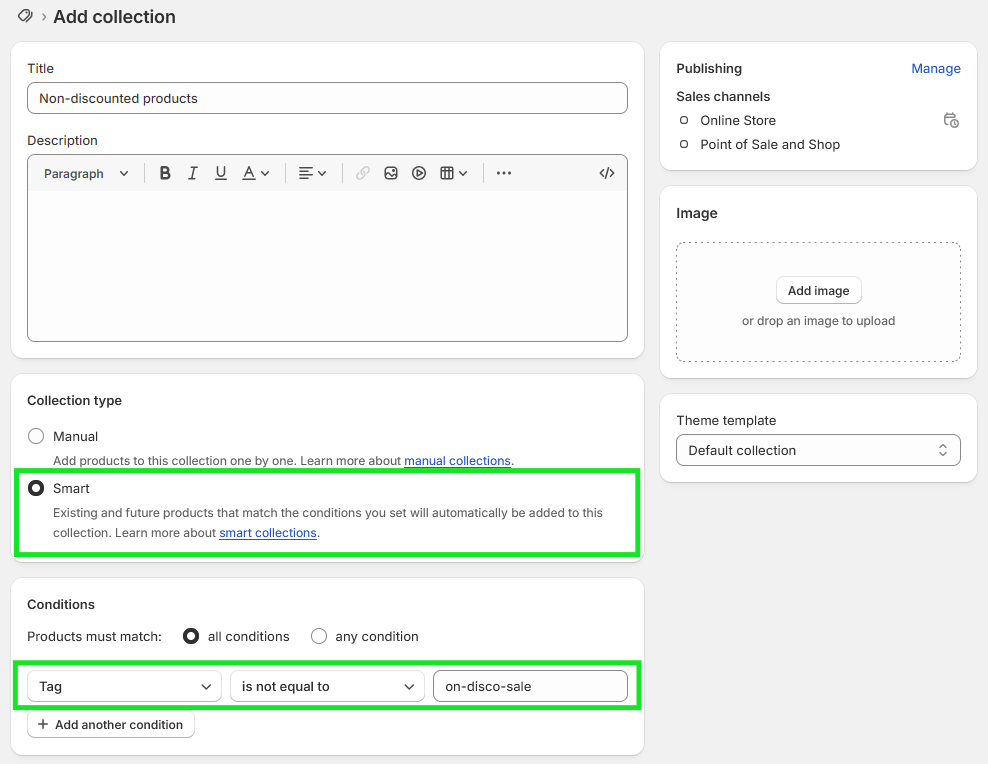Open the text alignment options
This screenshot has height=764, width=988.
coord(312,173)
